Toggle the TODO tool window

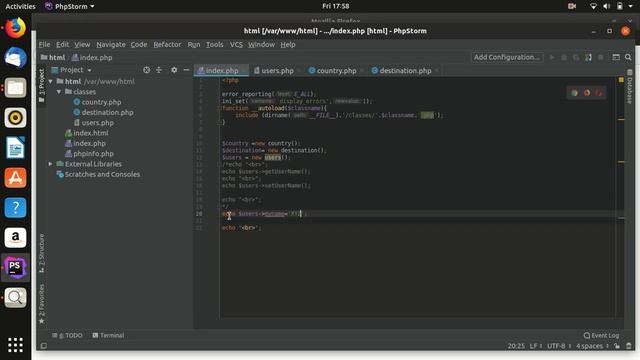[x=67, y=336]
